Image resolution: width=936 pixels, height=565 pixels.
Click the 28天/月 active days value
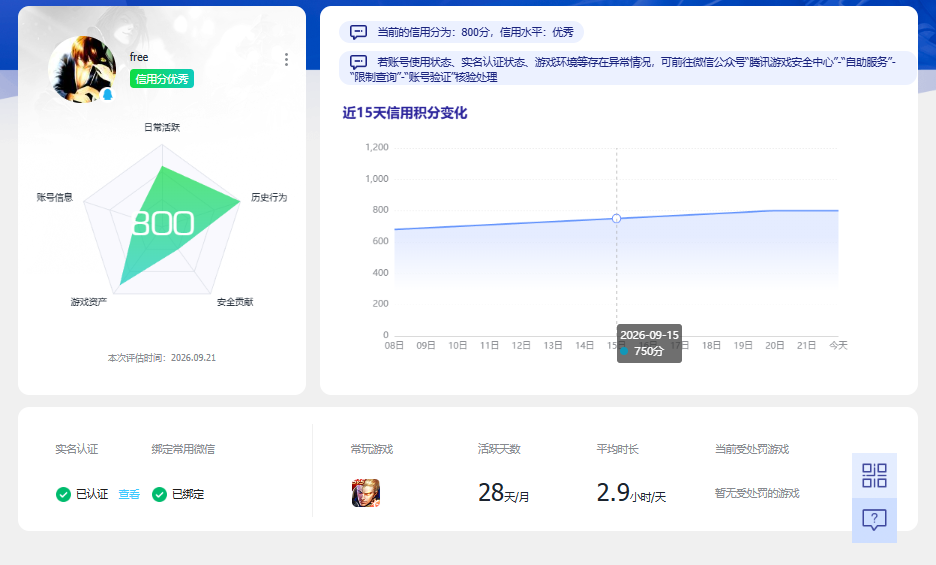504,493
